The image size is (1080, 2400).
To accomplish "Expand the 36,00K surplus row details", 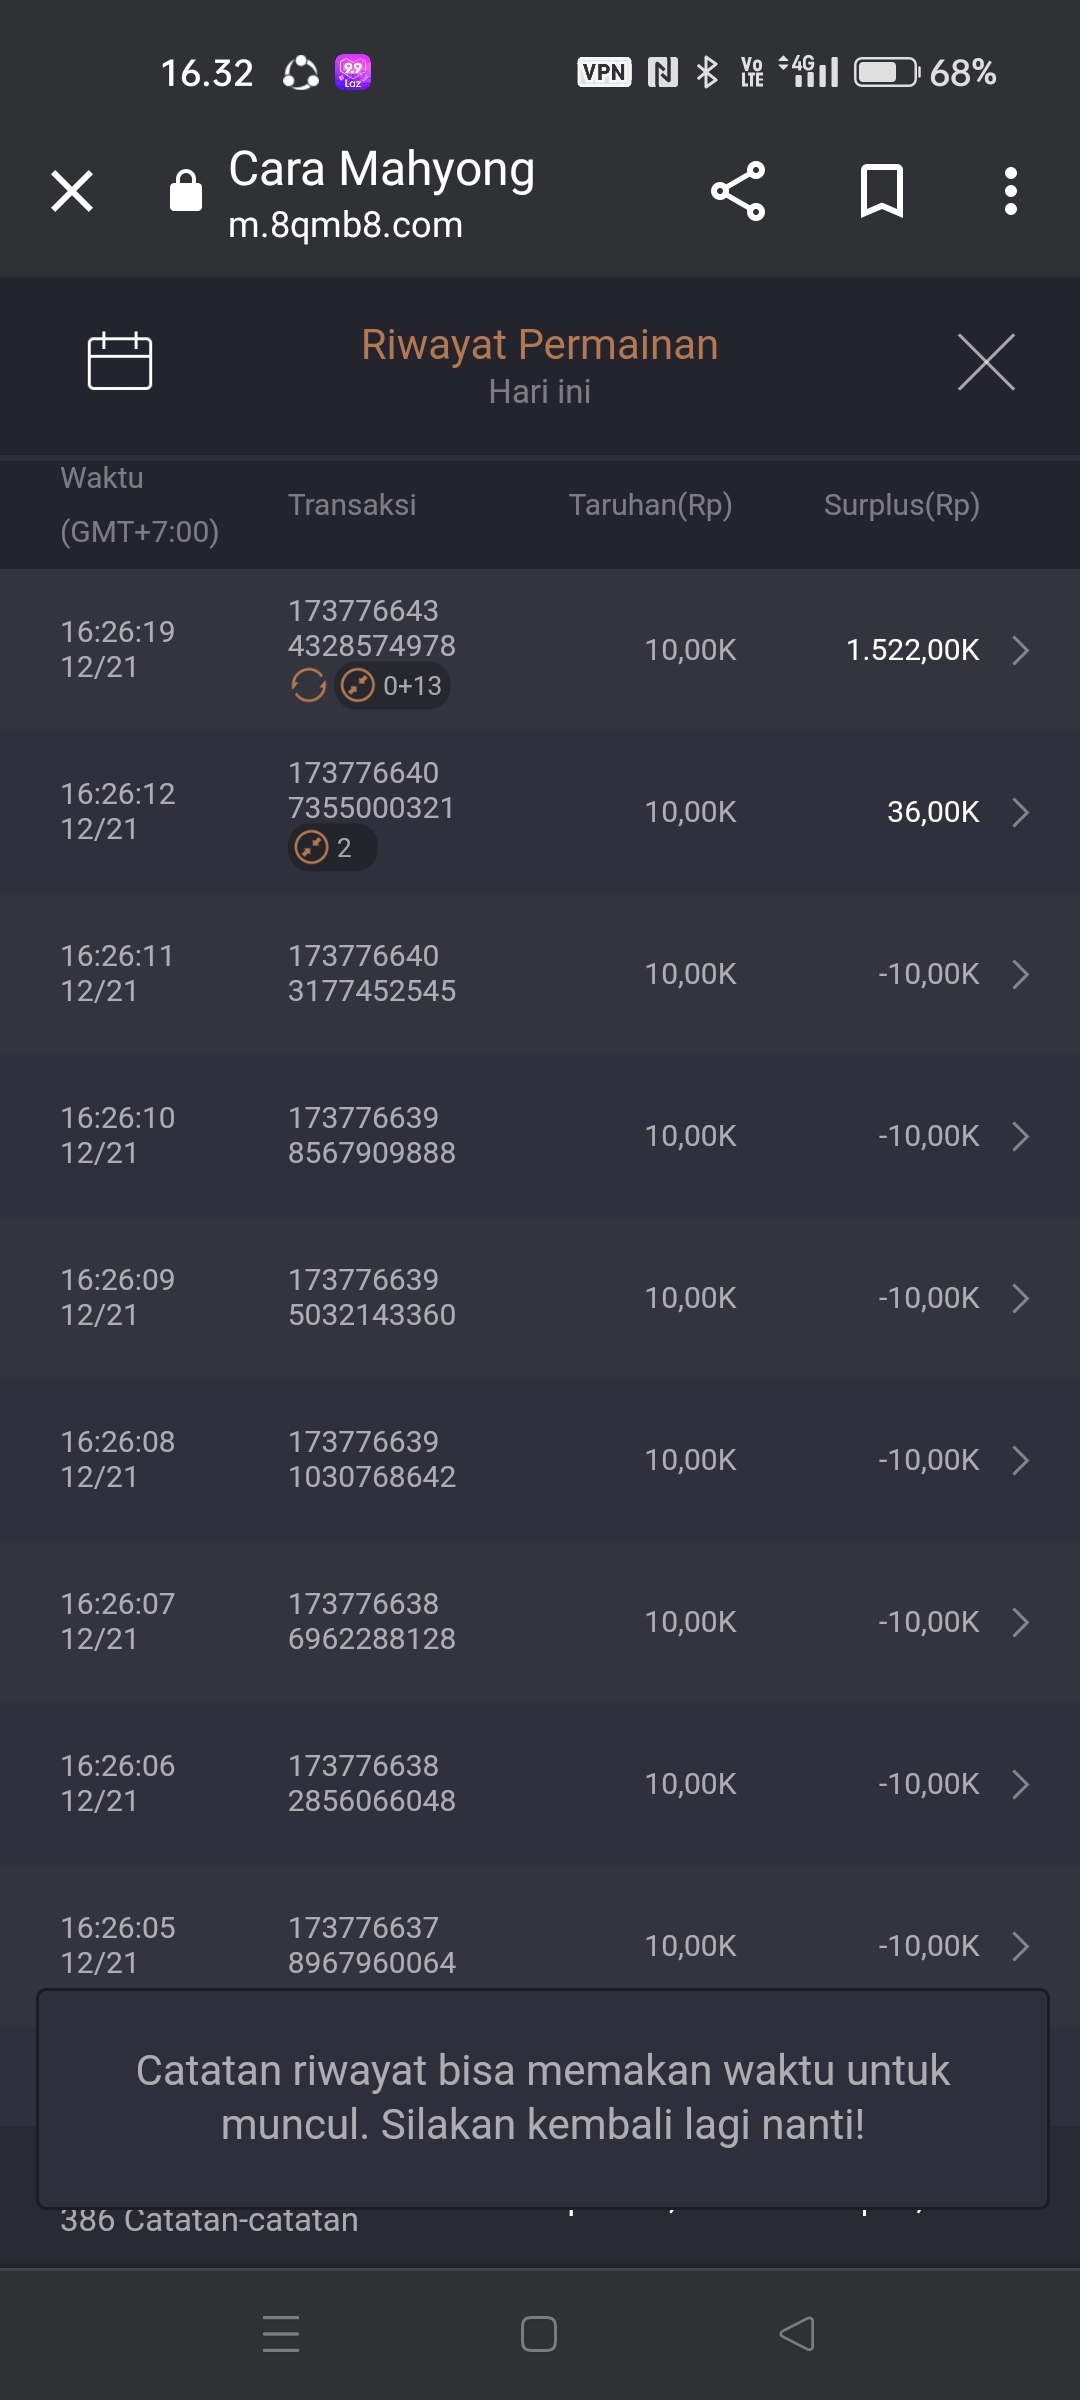I will (x=1020, y=812).
